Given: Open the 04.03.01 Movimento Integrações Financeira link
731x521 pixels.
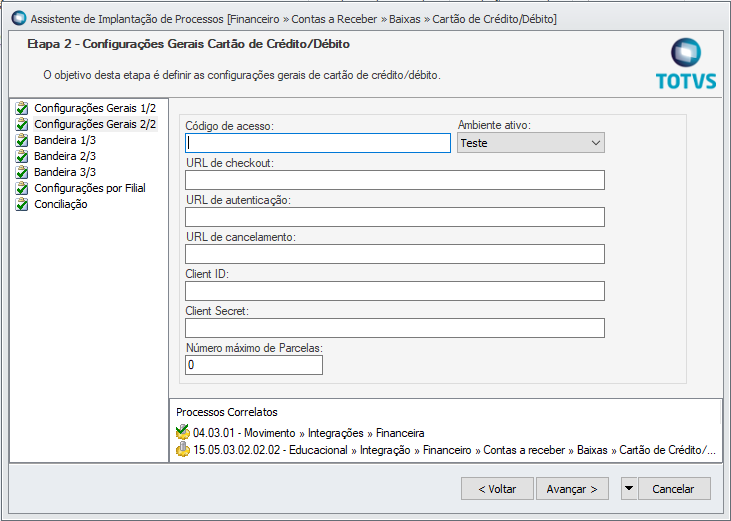Looking at the screenshot, I should click(x=309, y=433).
